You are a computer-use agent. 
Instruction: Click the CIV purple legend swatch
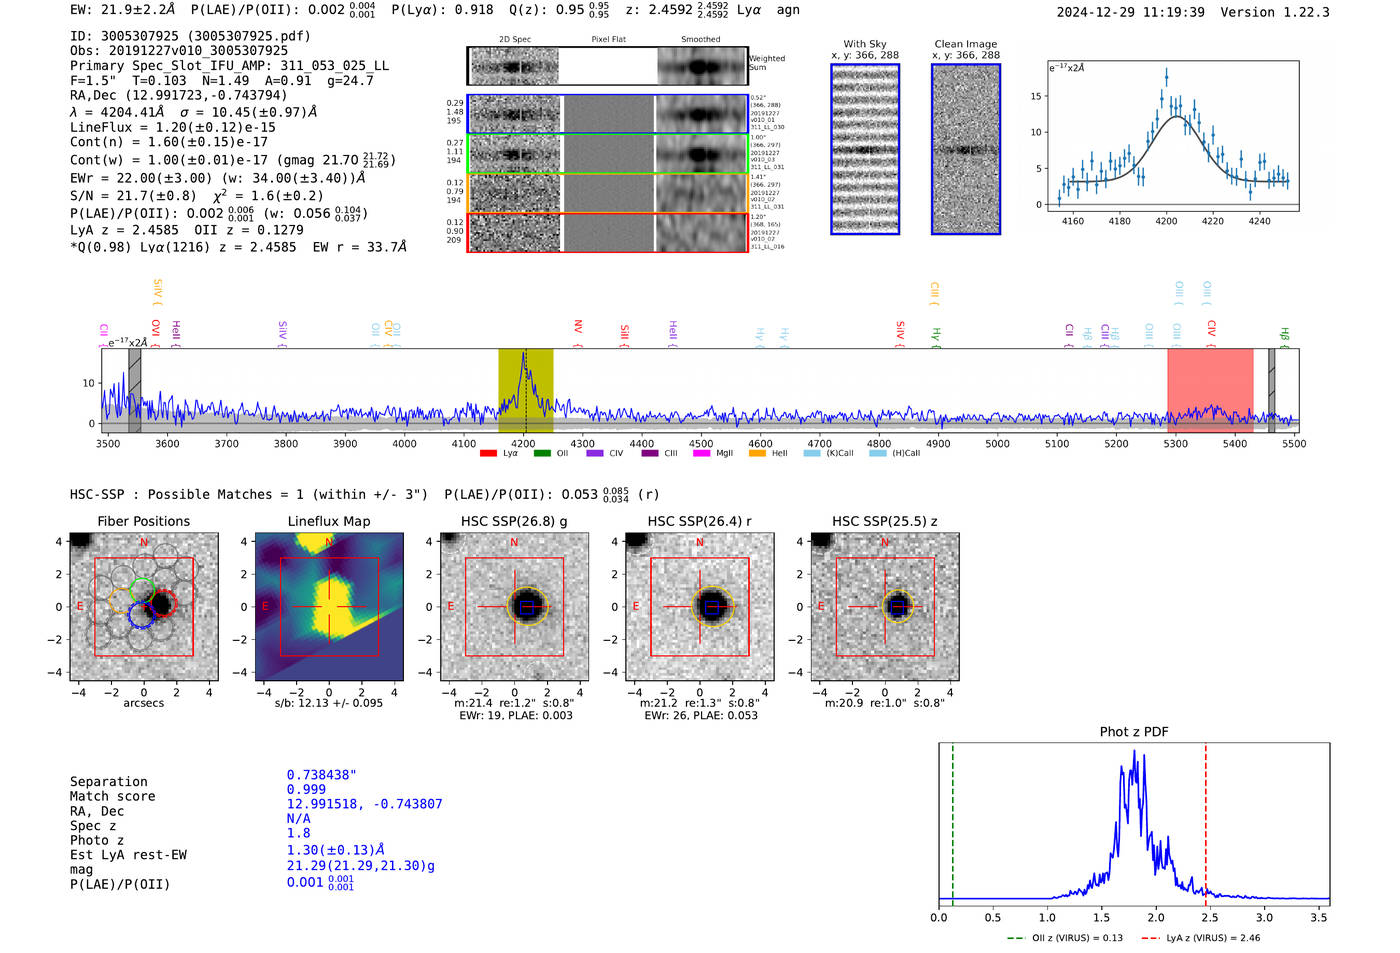[595, 453]
